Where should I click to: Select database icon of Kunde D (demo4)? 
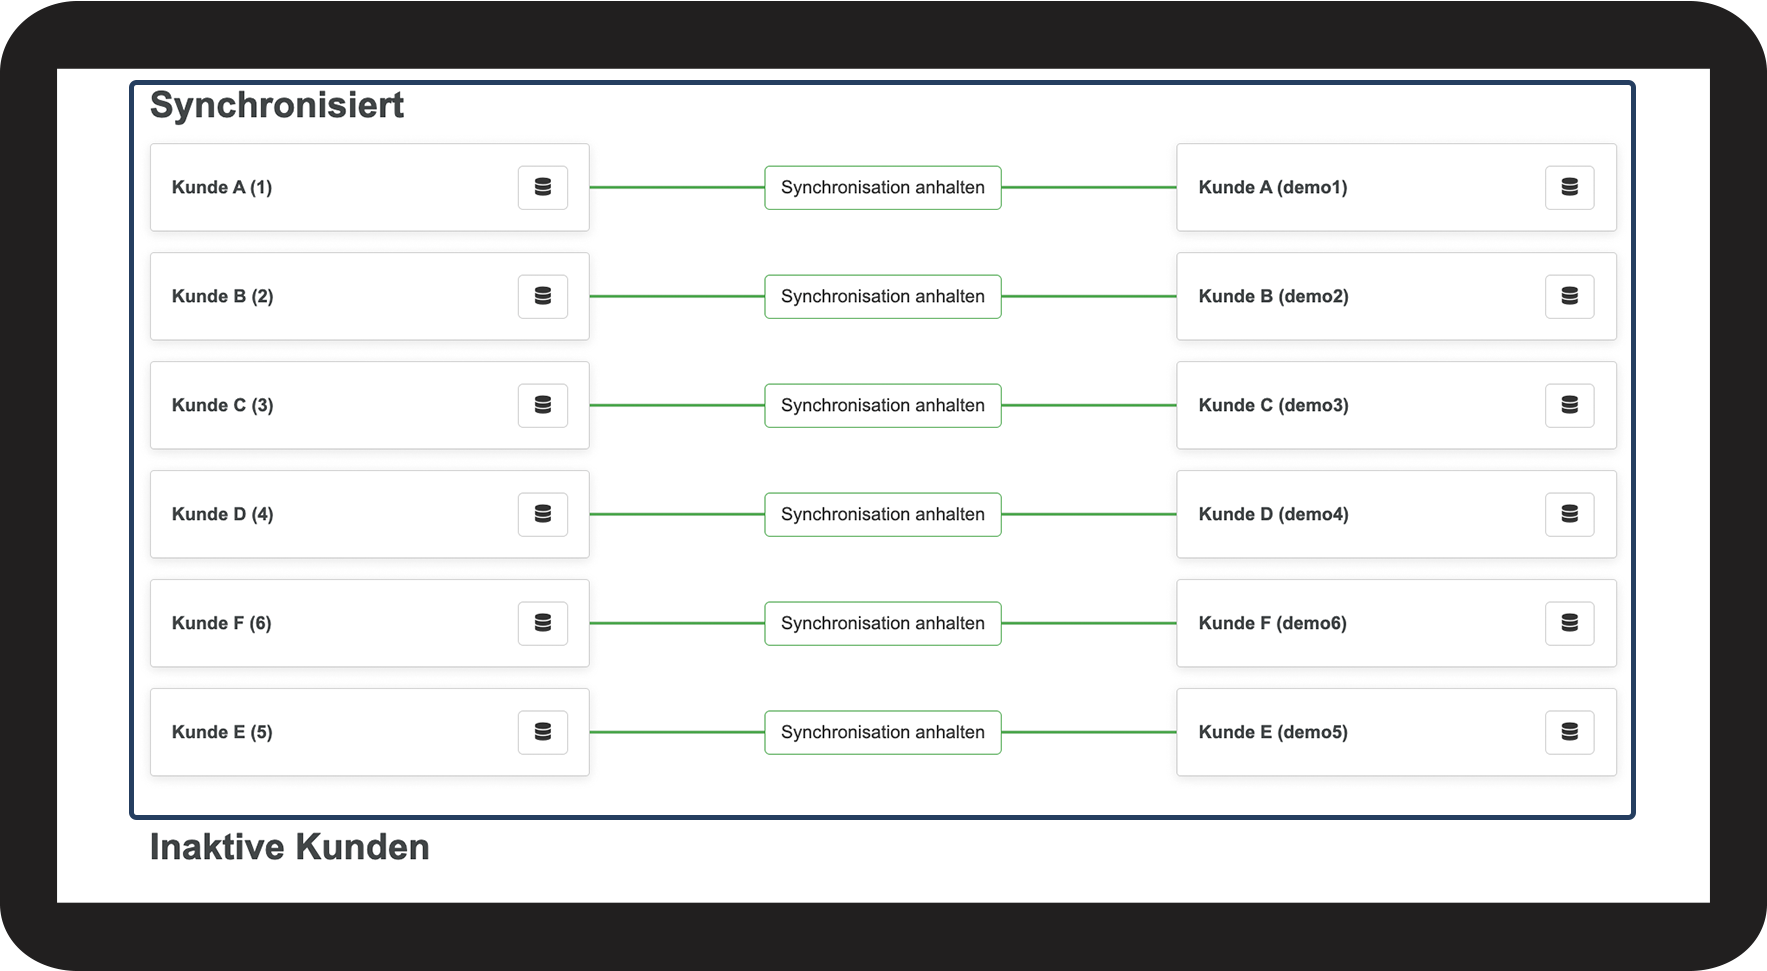1569,515
